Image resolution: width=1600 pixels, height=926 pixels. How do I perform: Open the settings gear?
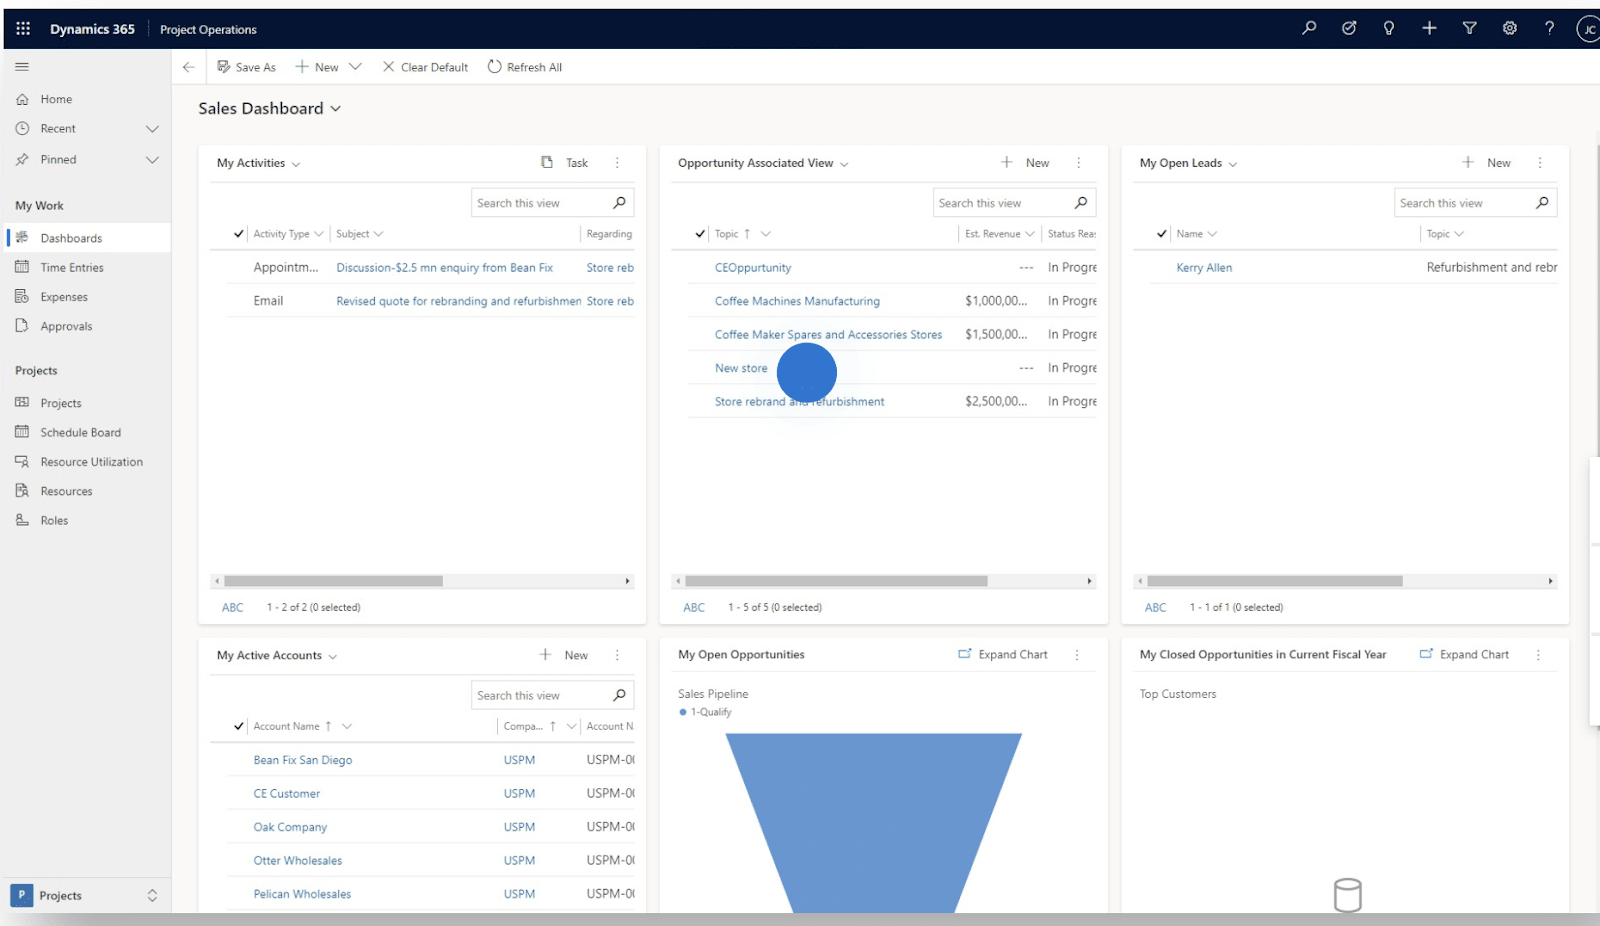[x=1509, y=28]
